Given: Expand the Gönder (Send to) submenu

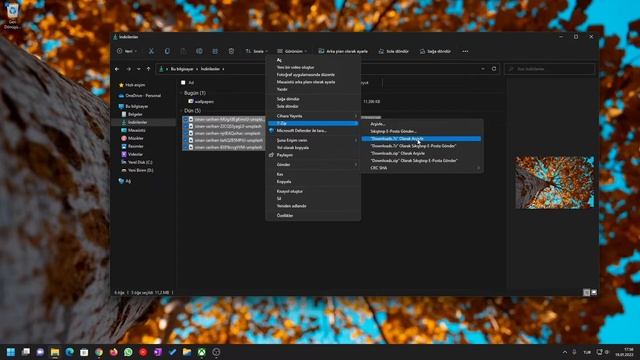Looking at the screenshot, I should [x=313, y=164].
